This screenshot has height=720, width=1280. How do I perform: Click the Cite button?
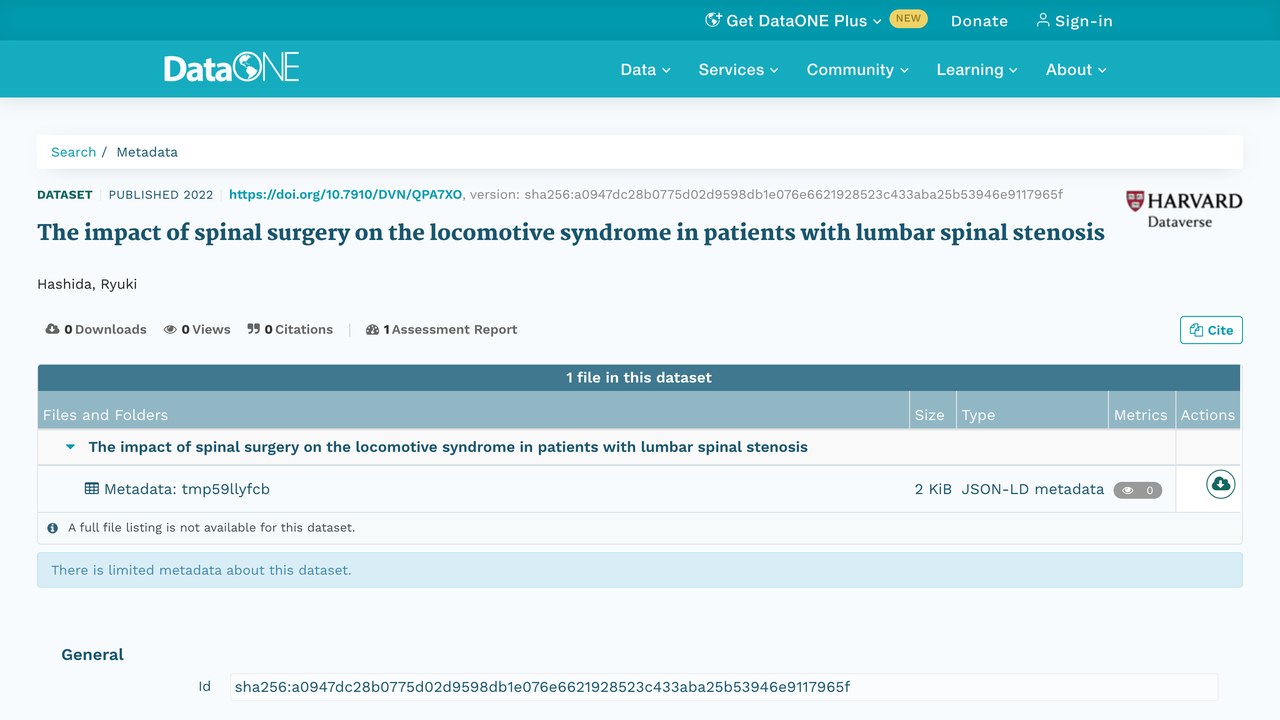1211,330
